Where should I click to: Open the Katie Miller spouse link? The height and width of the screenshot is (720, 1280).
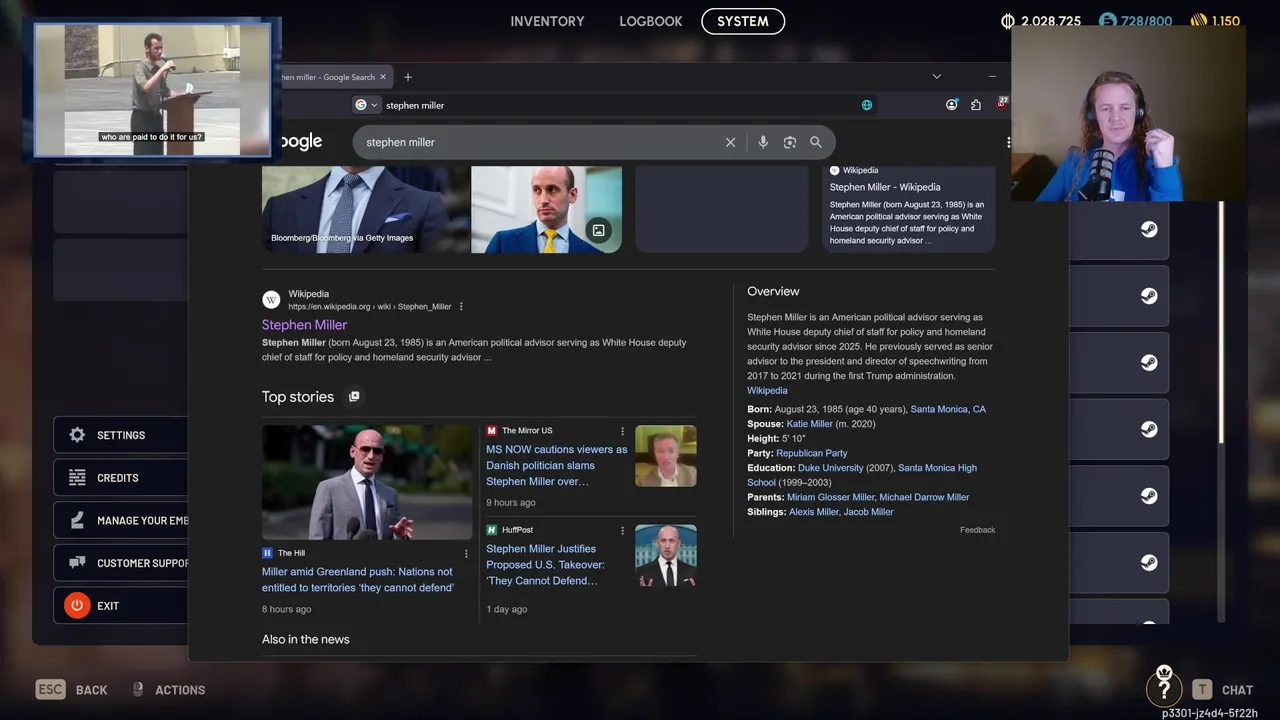coord(809,424)
